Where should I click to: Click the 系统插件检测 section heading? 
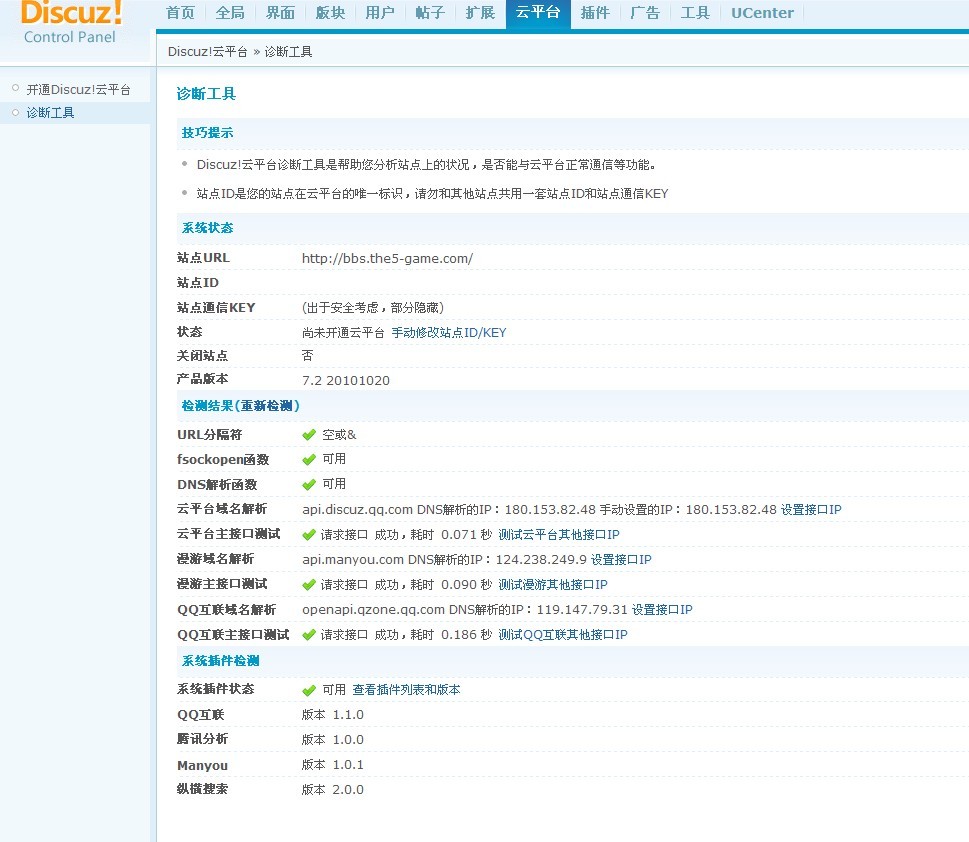click(x=221, y=661)
